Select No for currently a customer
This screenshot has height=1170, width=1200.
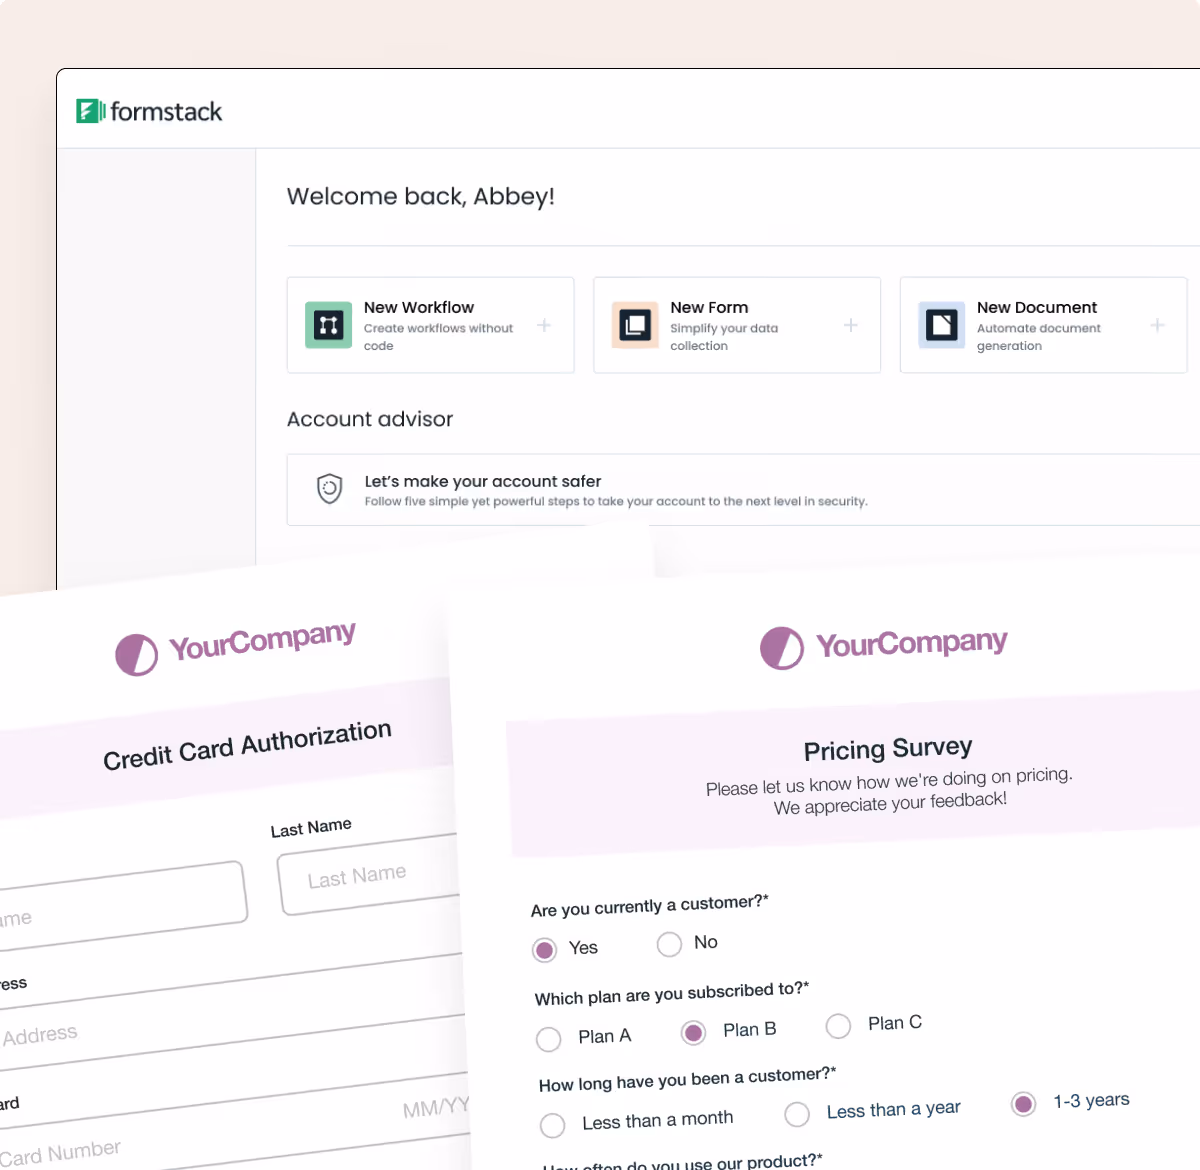(x=669, y=944)
